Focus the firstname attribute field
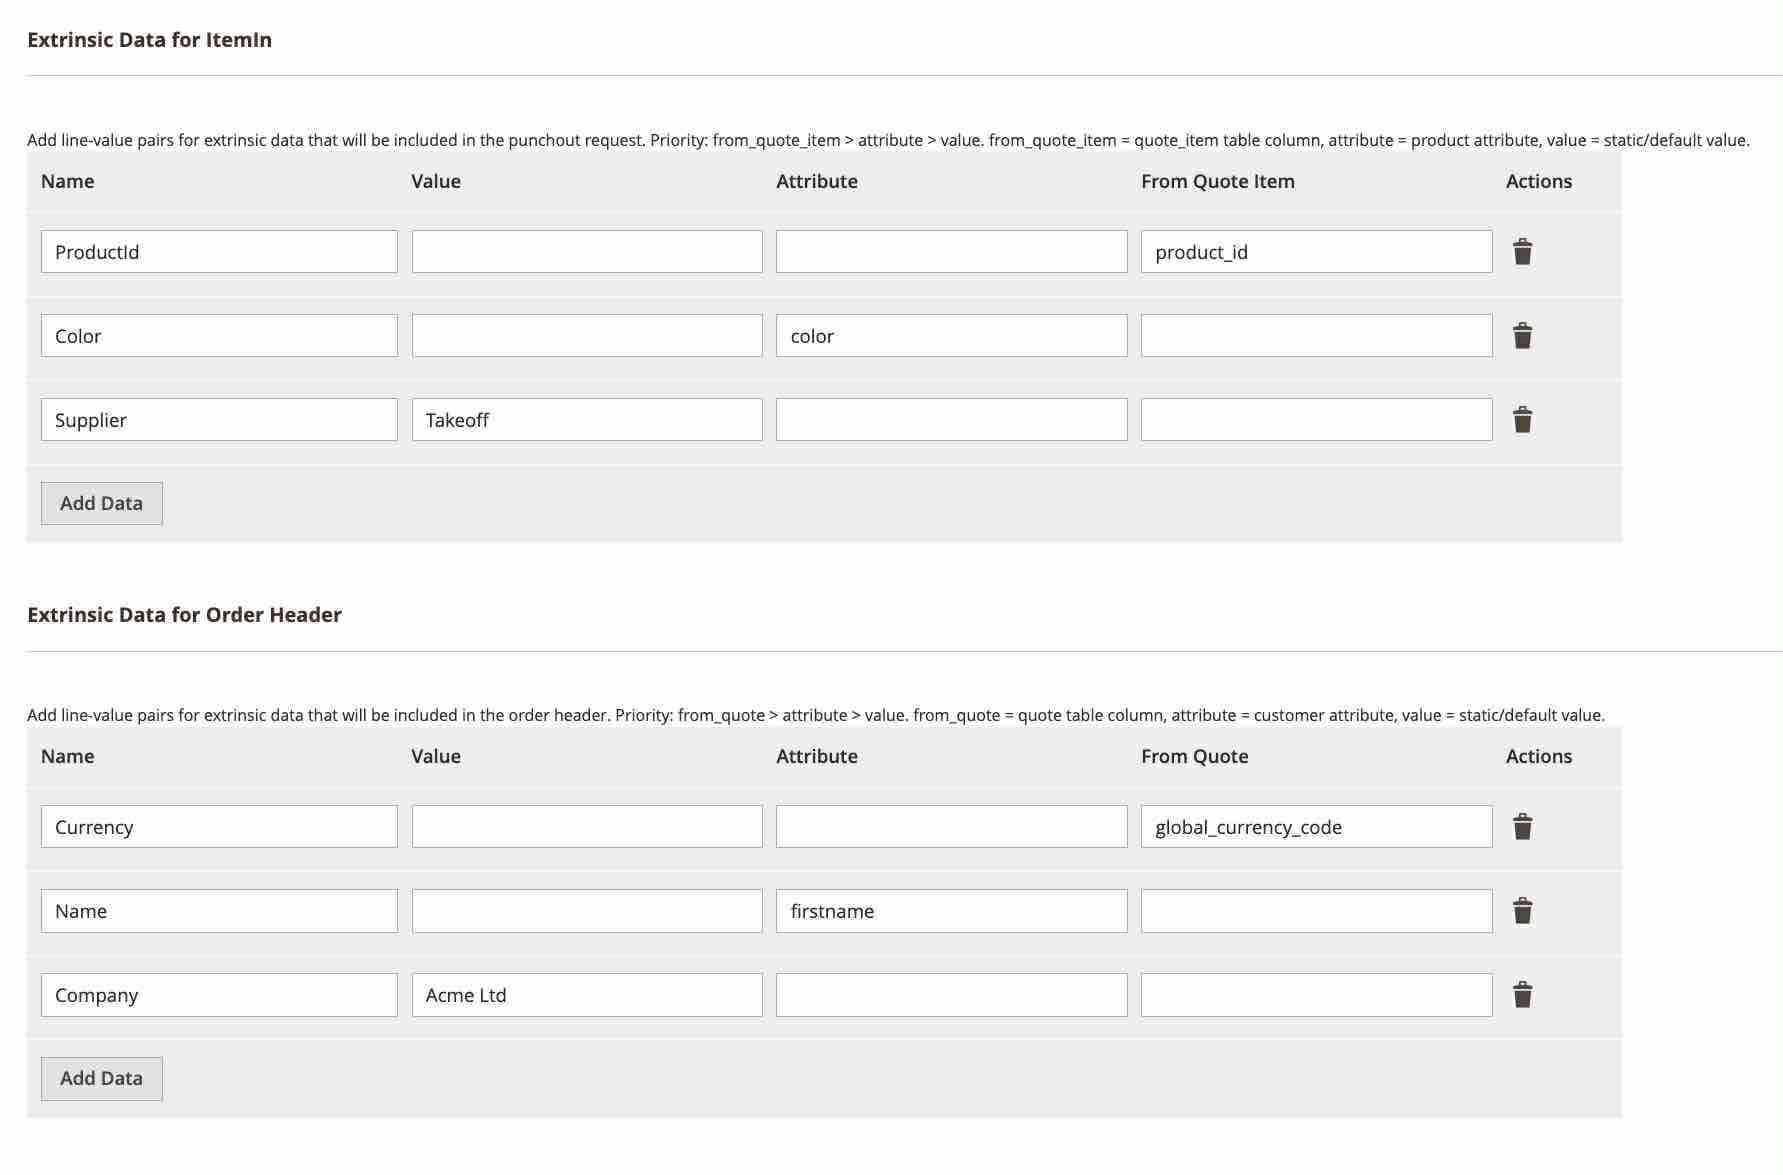 pyautogui.click(x=951, y=911)
